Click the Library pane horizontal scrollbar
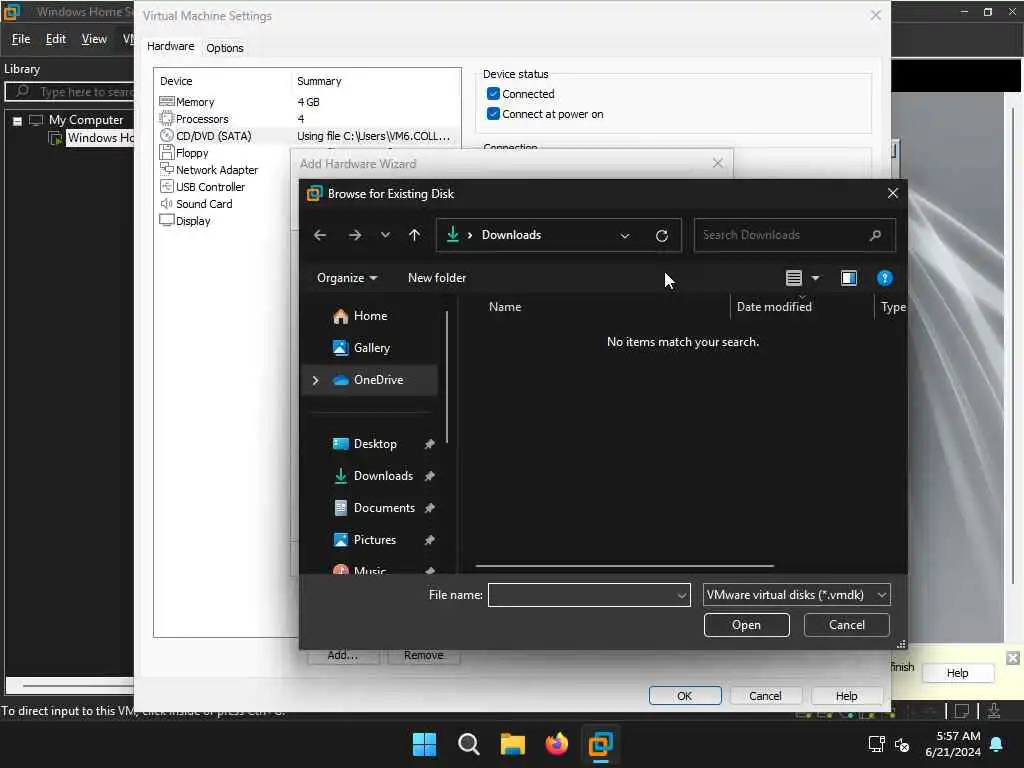 pos(78,686)
